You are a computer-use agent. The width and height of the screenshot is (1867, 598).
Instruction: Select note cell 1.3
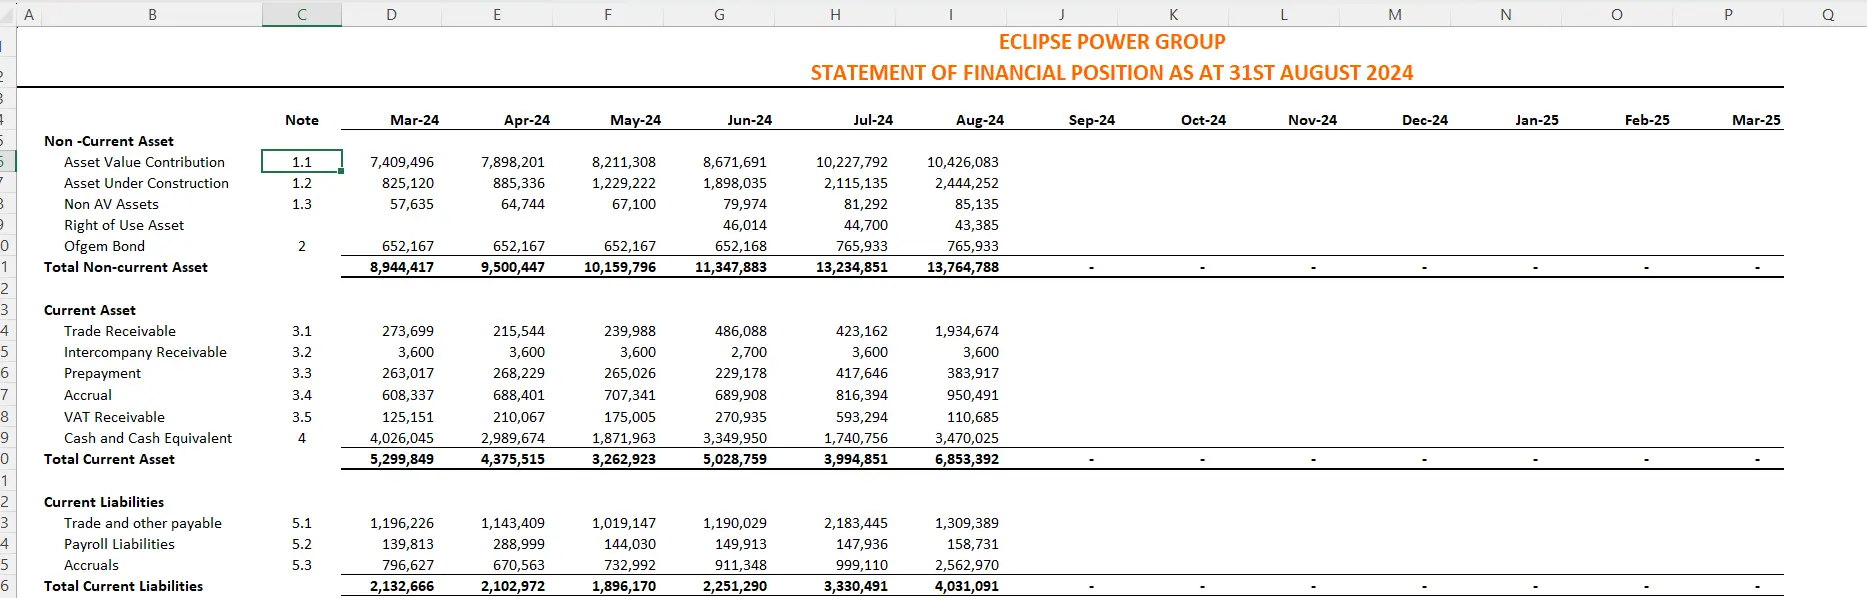[302, 204]
